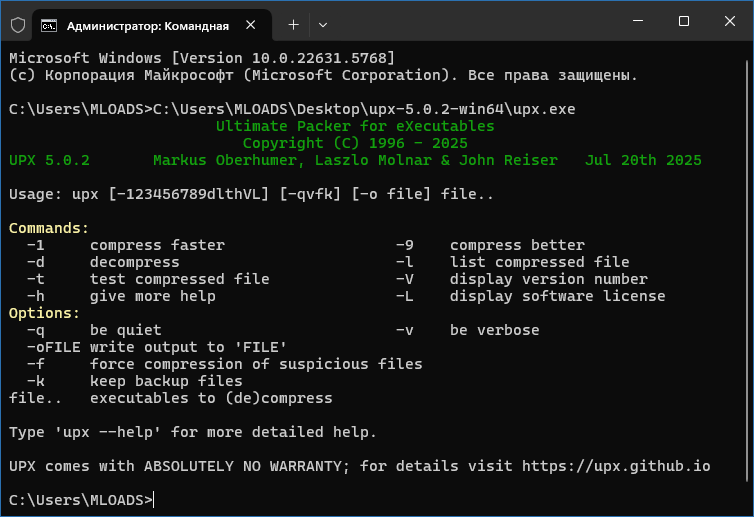Click the 'Jul 20th 2025' date text
Screen dimensions: 754x517
[x=643, y=160]
